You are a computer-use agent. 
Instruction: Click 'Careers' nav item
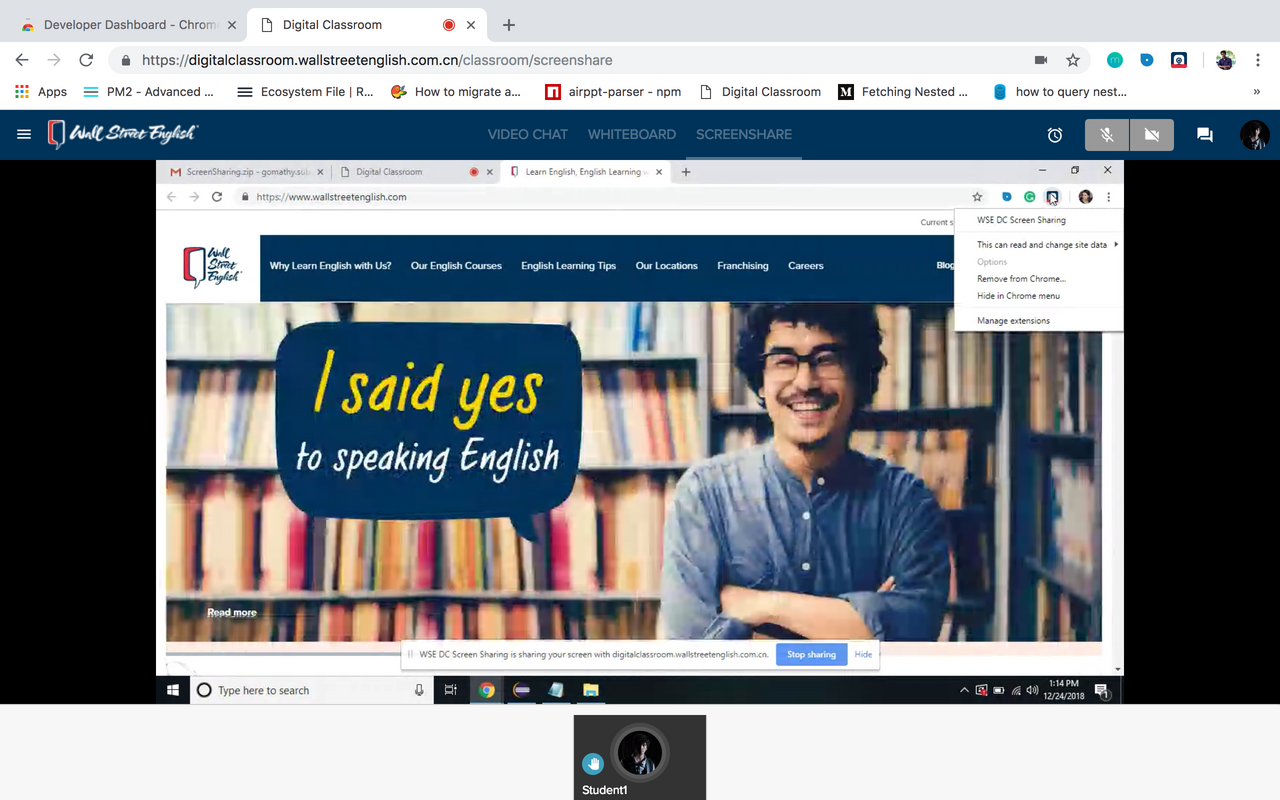[x=806, y=266]
